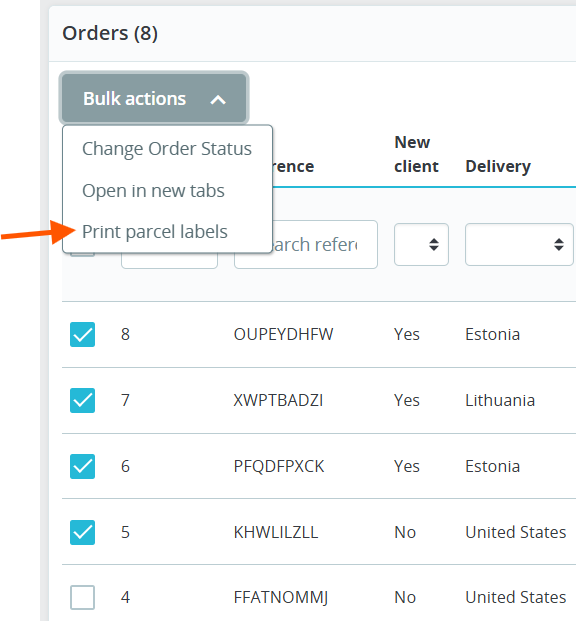Image resolution: width=576 pixels, height=621 pixels.
Task: Open order reference XWPTBADZI
Action: (278, 400)
